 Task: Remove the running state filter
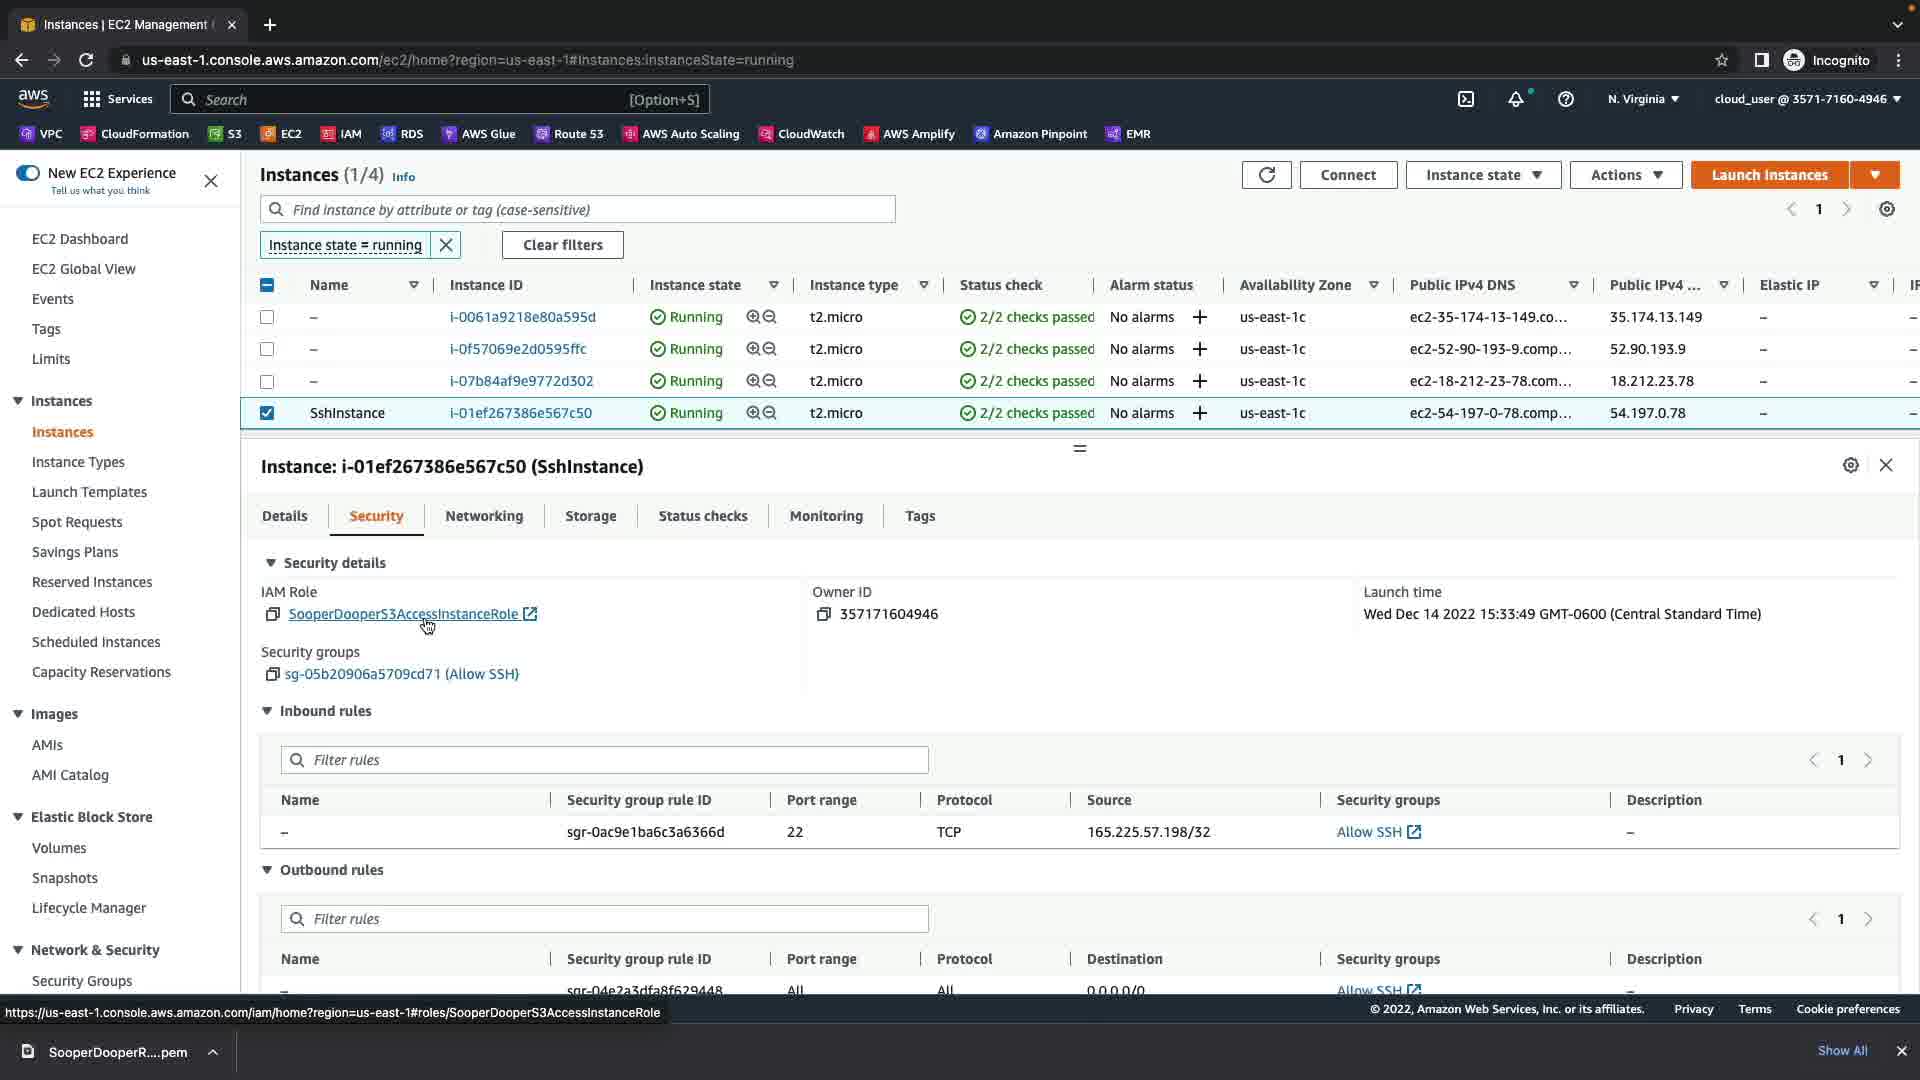click(446, 245)
